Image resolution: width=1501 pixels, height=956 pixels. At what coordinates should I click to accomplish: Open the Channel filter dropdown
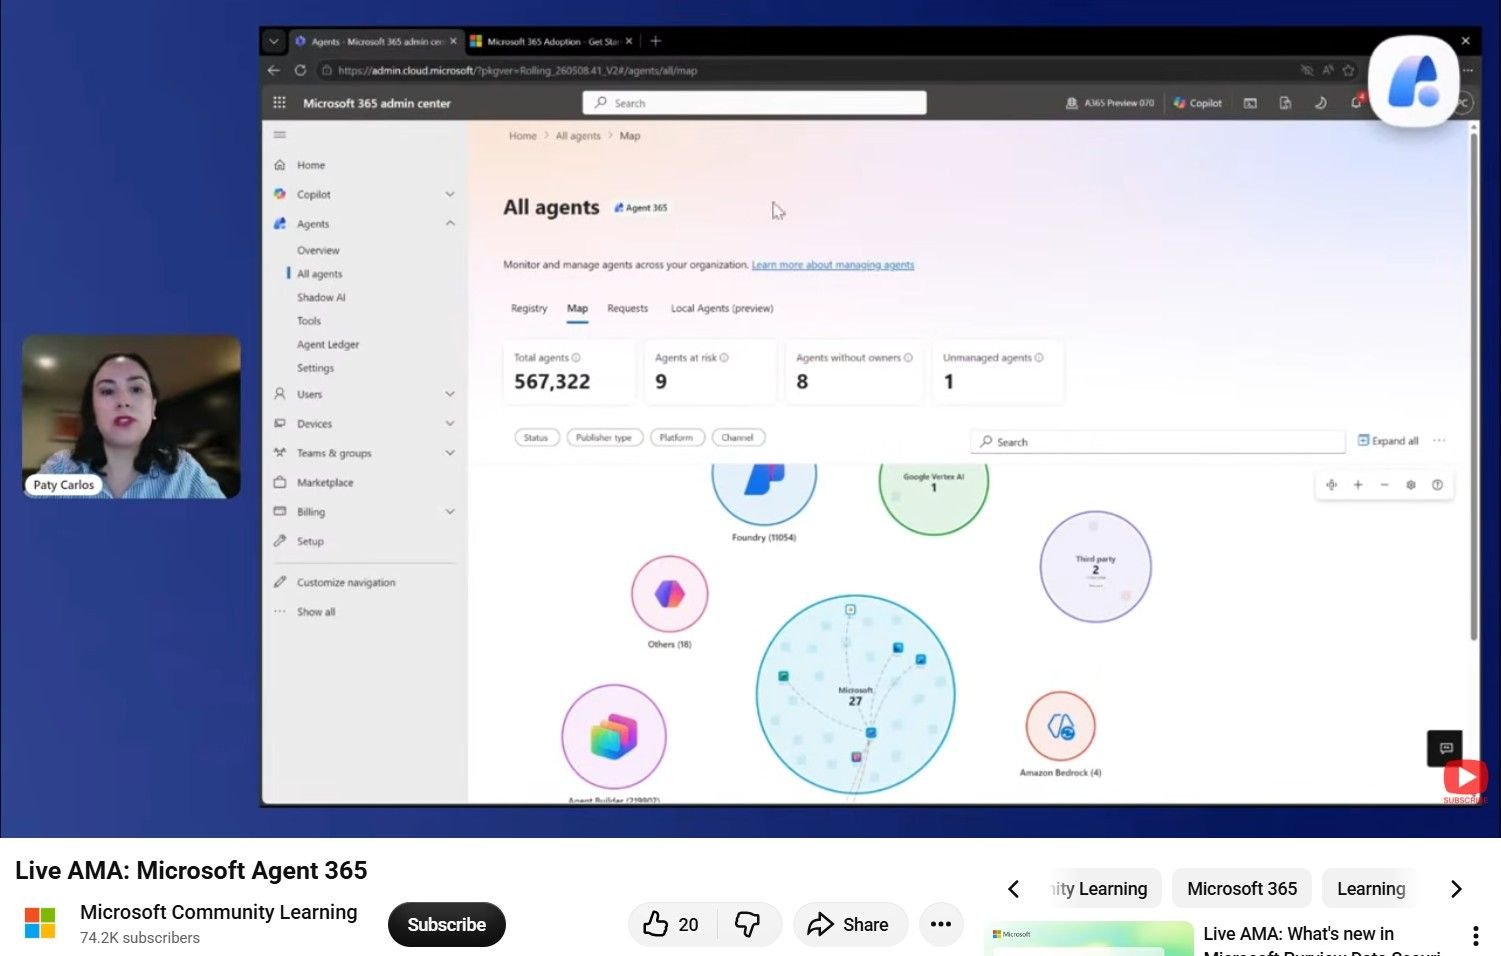(x=738, y=438)
